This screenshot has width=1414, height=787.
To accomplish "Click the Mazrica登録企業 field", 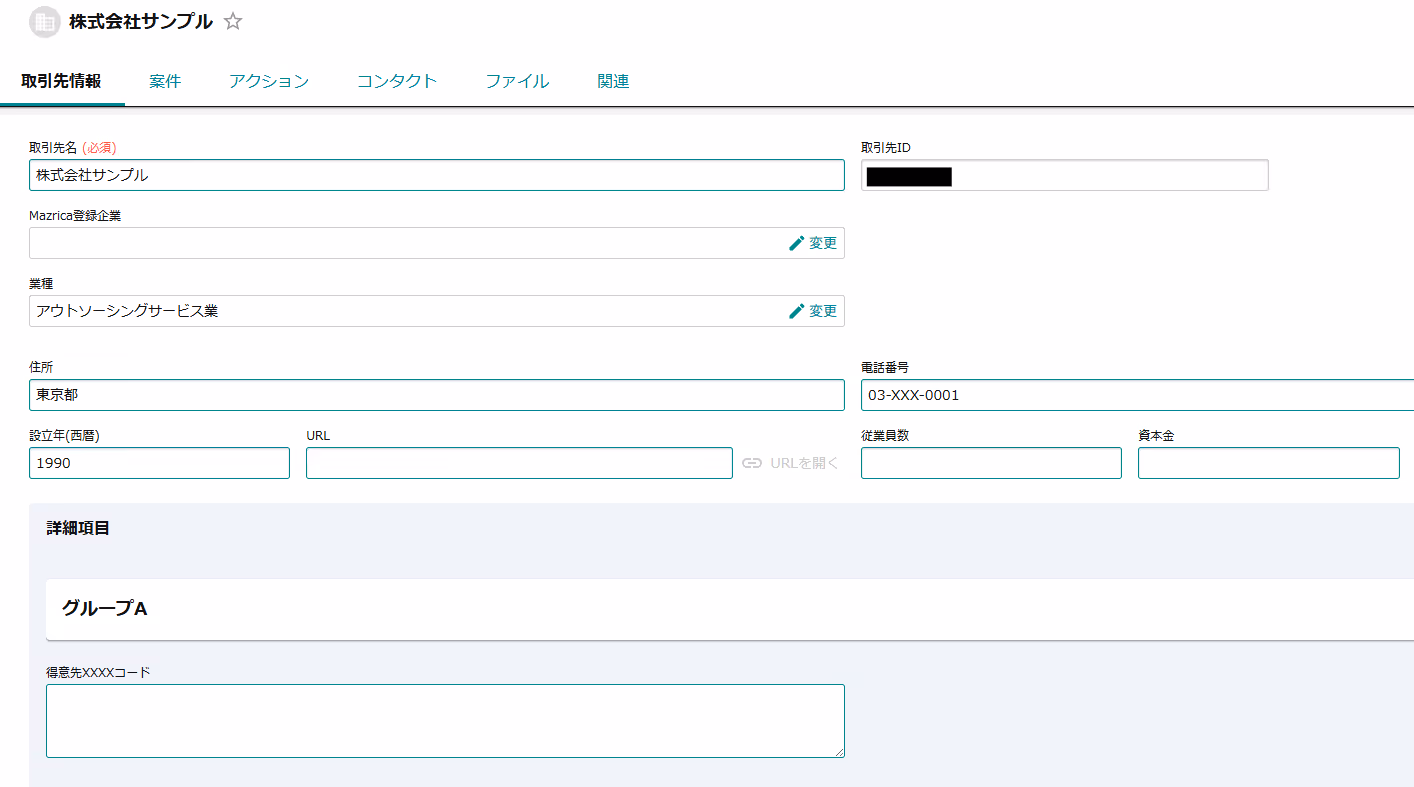I will pyautogui.click(x=437, y=243).
